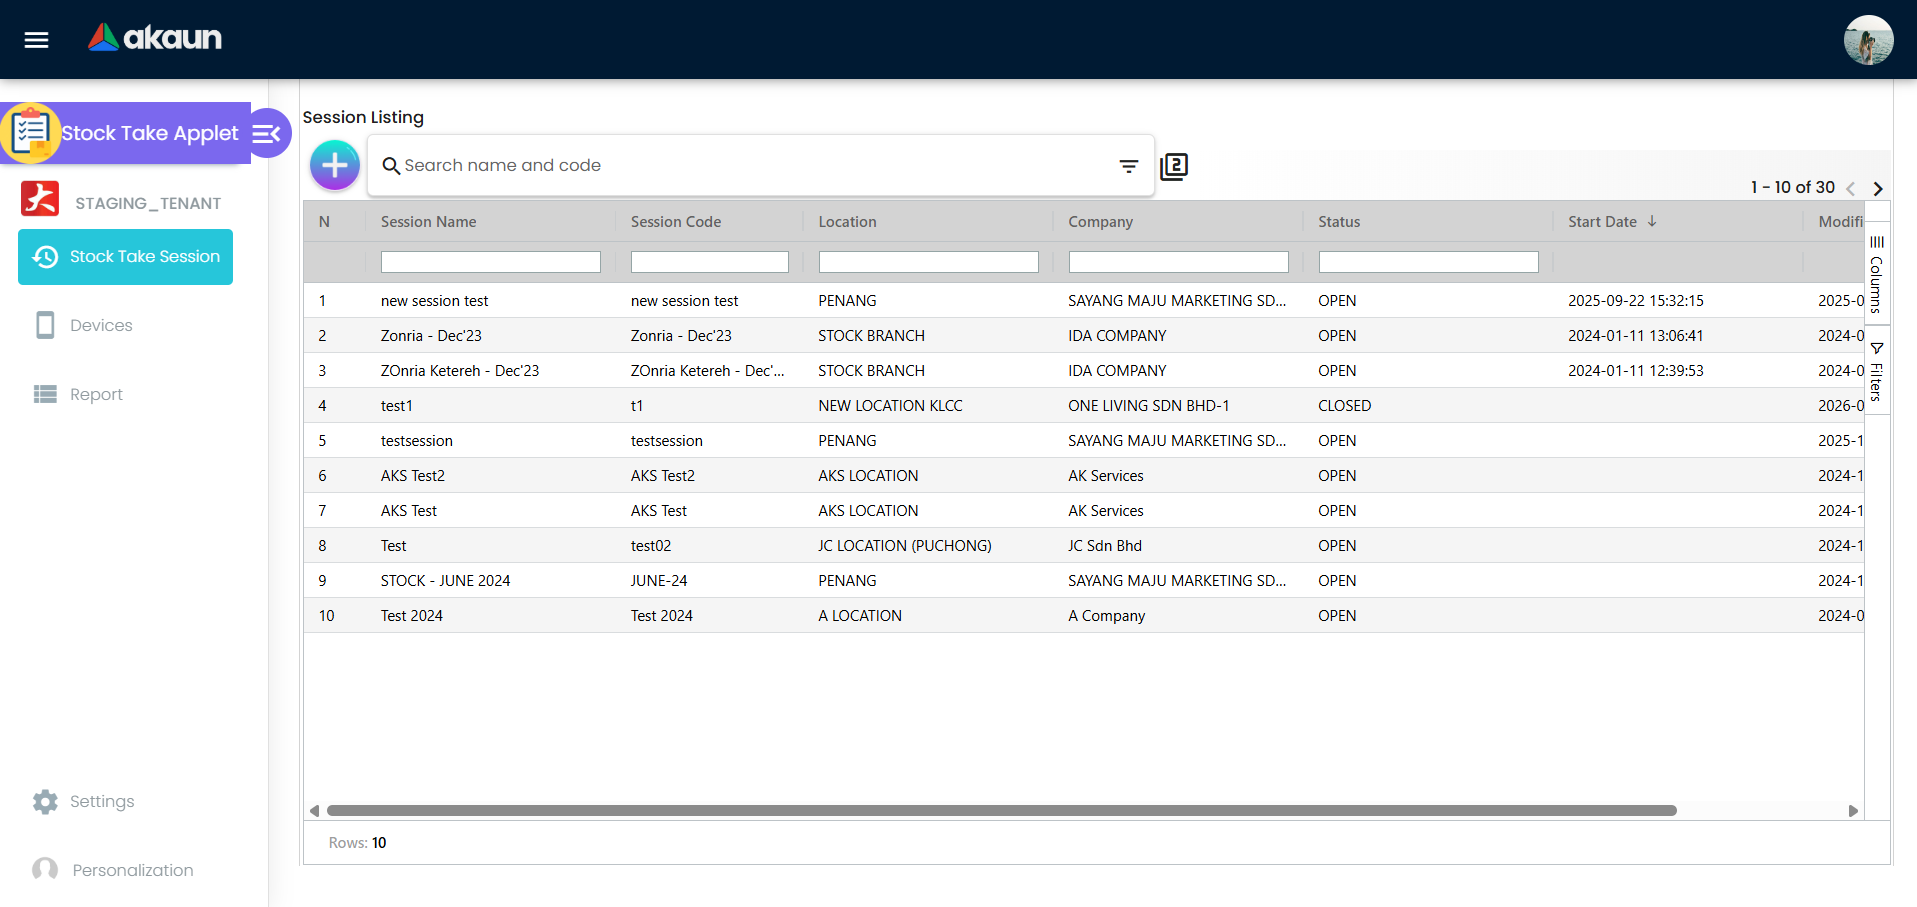This screenshot has height=907, width=1917.
Task: Open the search filter options icon
Action: coord(1128,166)
